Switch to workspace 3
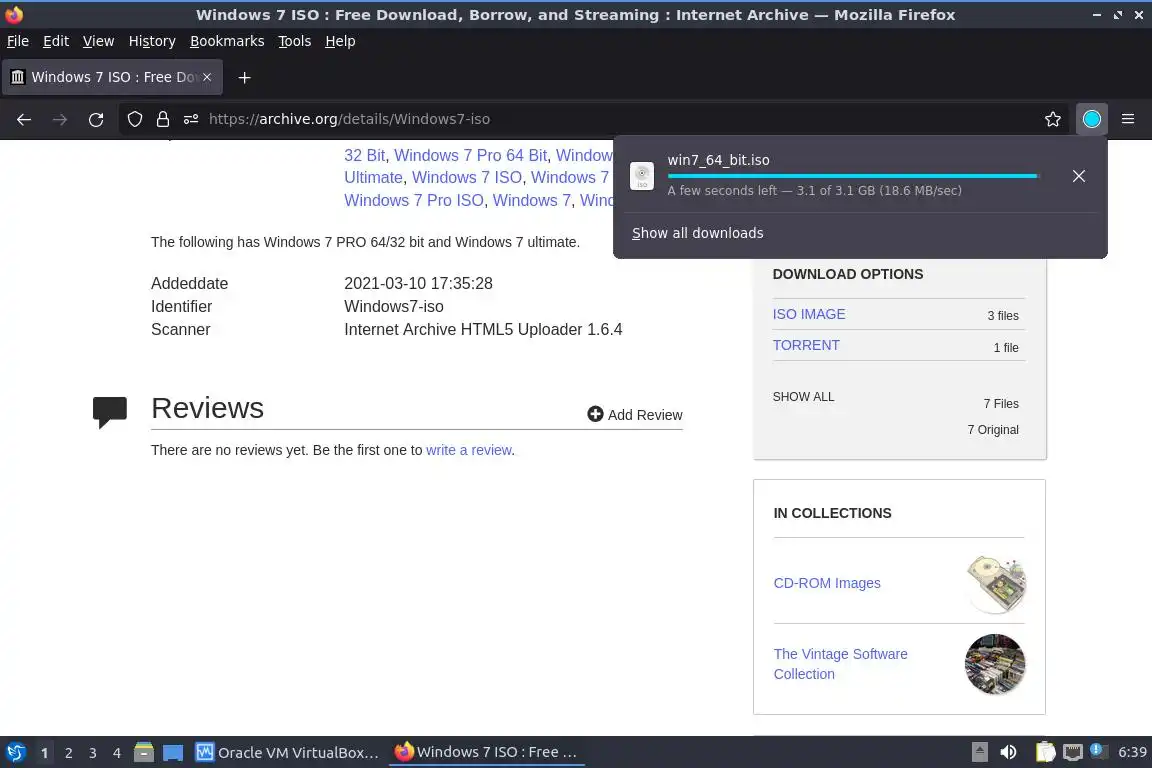 pos(93,753)
